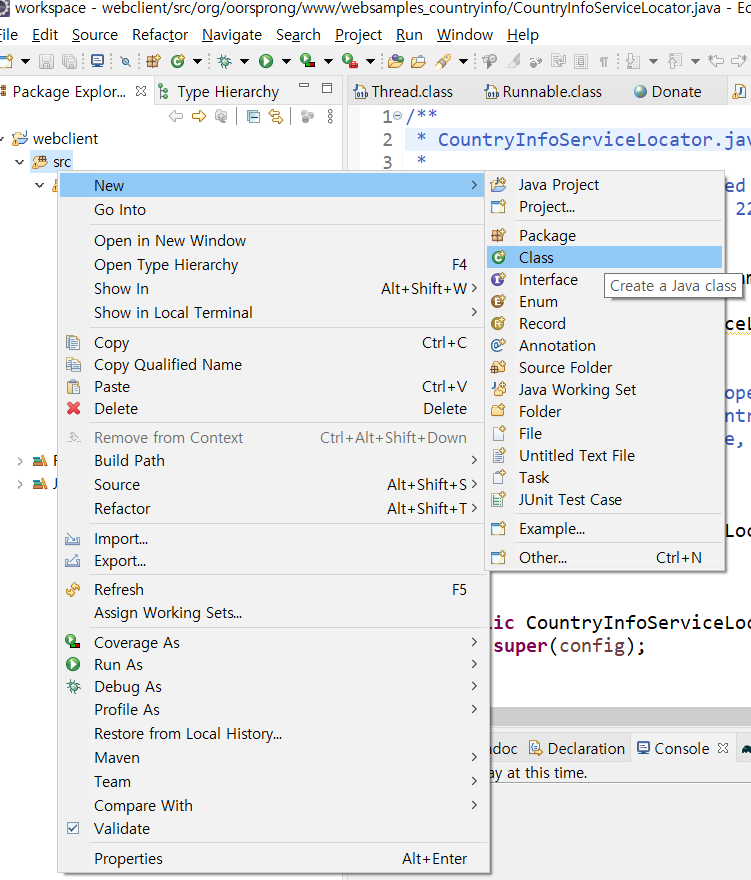Collapse the webclient project tree node
This screenshot has height=880, width=751.
tap(6, 139)
